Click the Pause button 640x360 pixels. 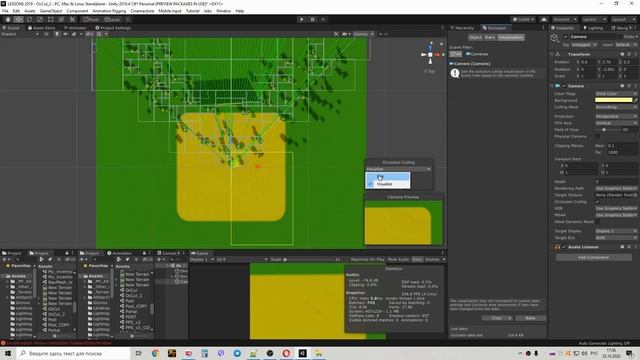point(313,19)
